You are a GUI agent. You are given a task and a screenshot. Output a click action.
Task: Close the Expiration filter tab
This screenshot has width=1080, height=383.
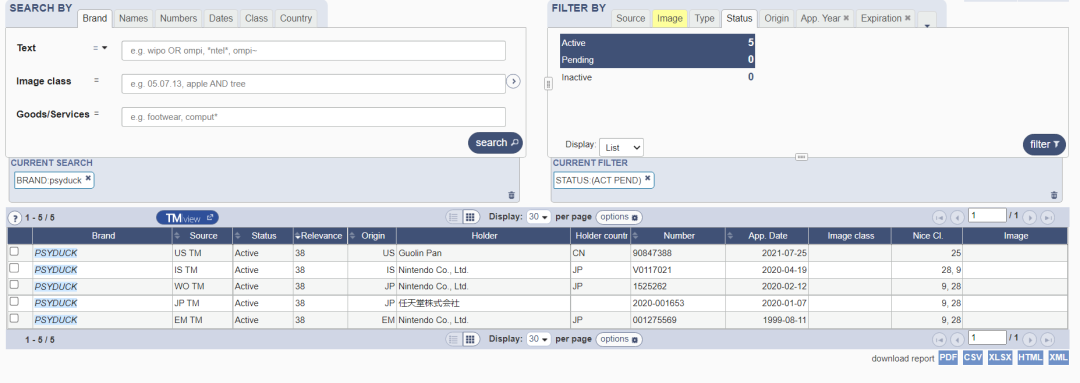(907, 19)
